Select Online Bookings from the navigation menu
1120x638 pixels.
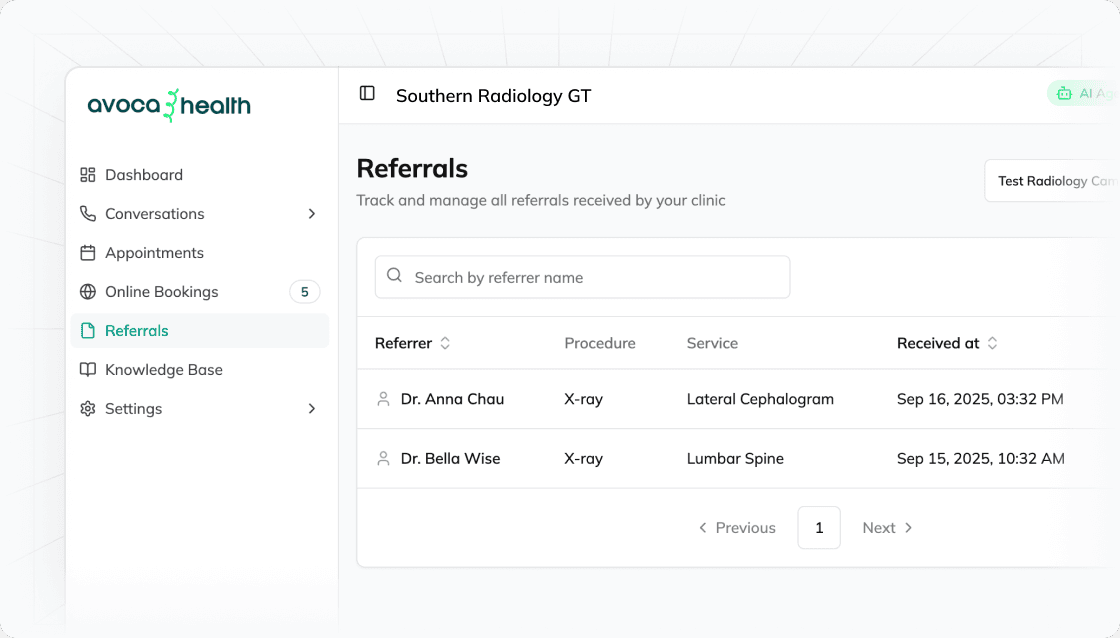pos(162,291)
